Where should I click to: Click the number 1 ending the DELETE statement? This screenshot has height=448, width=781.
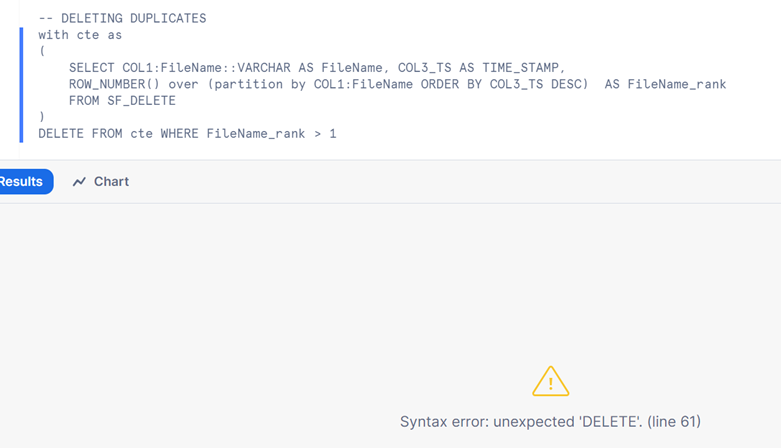point(333,134)
